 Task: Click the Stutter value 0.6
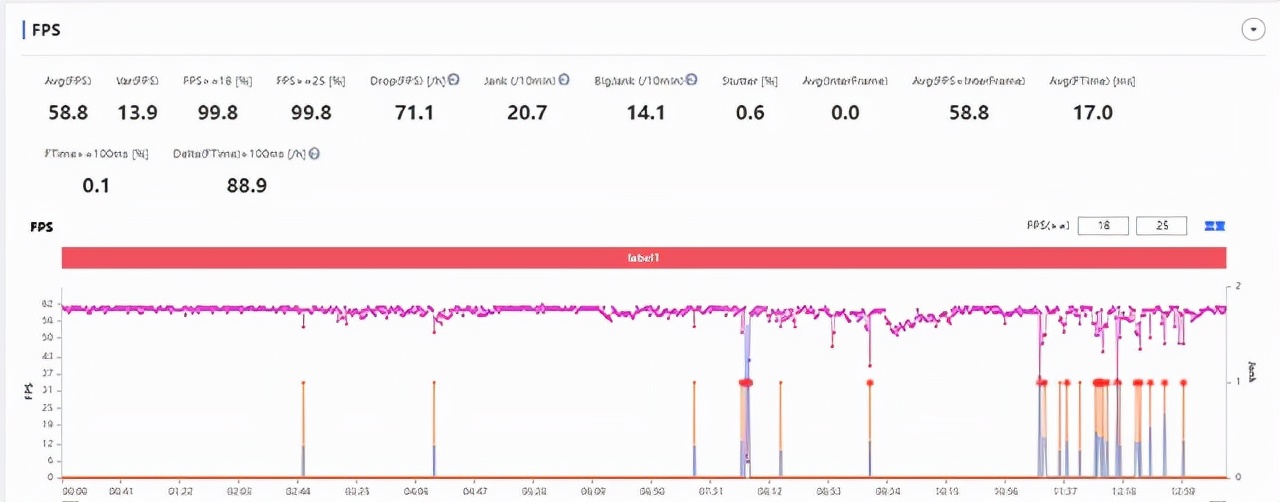pyautogui.click(x=750, y=113)
